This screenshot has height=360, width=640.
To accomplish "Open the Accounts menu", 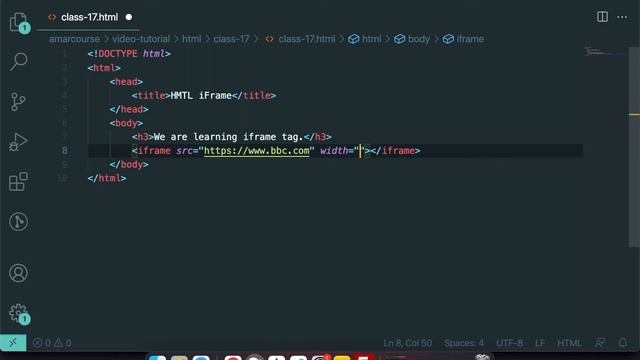I will [x=18, y=273].
